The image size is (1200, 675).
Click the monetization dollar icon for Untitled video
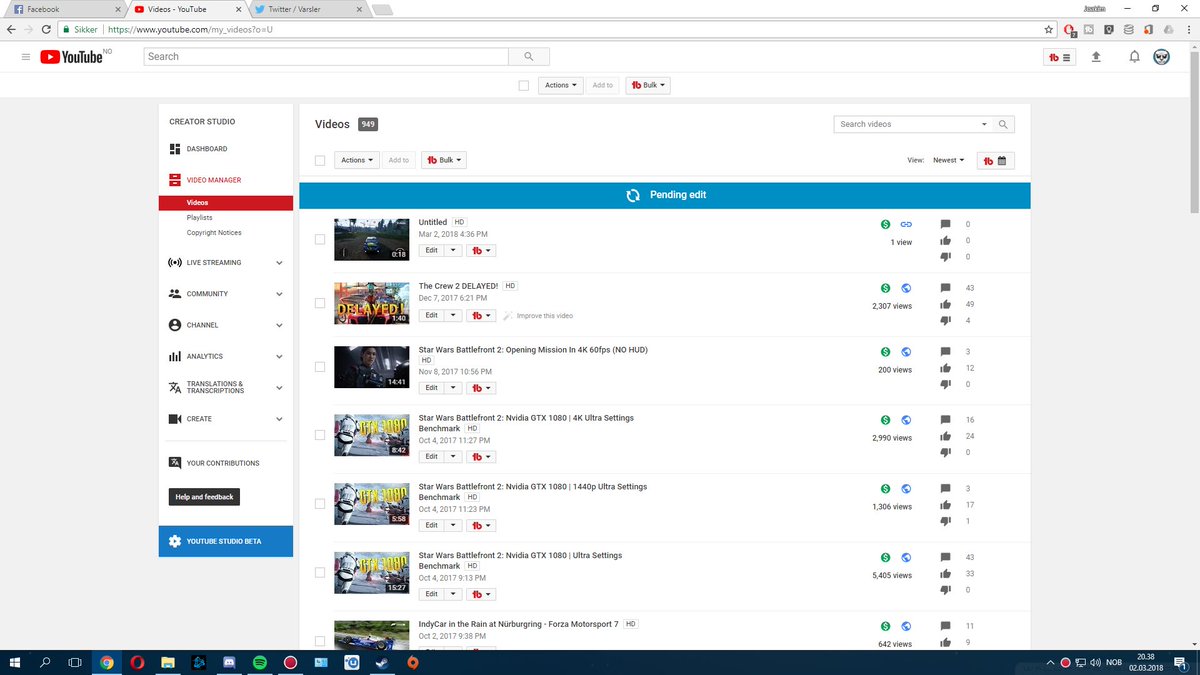click(x=885, y=224)
